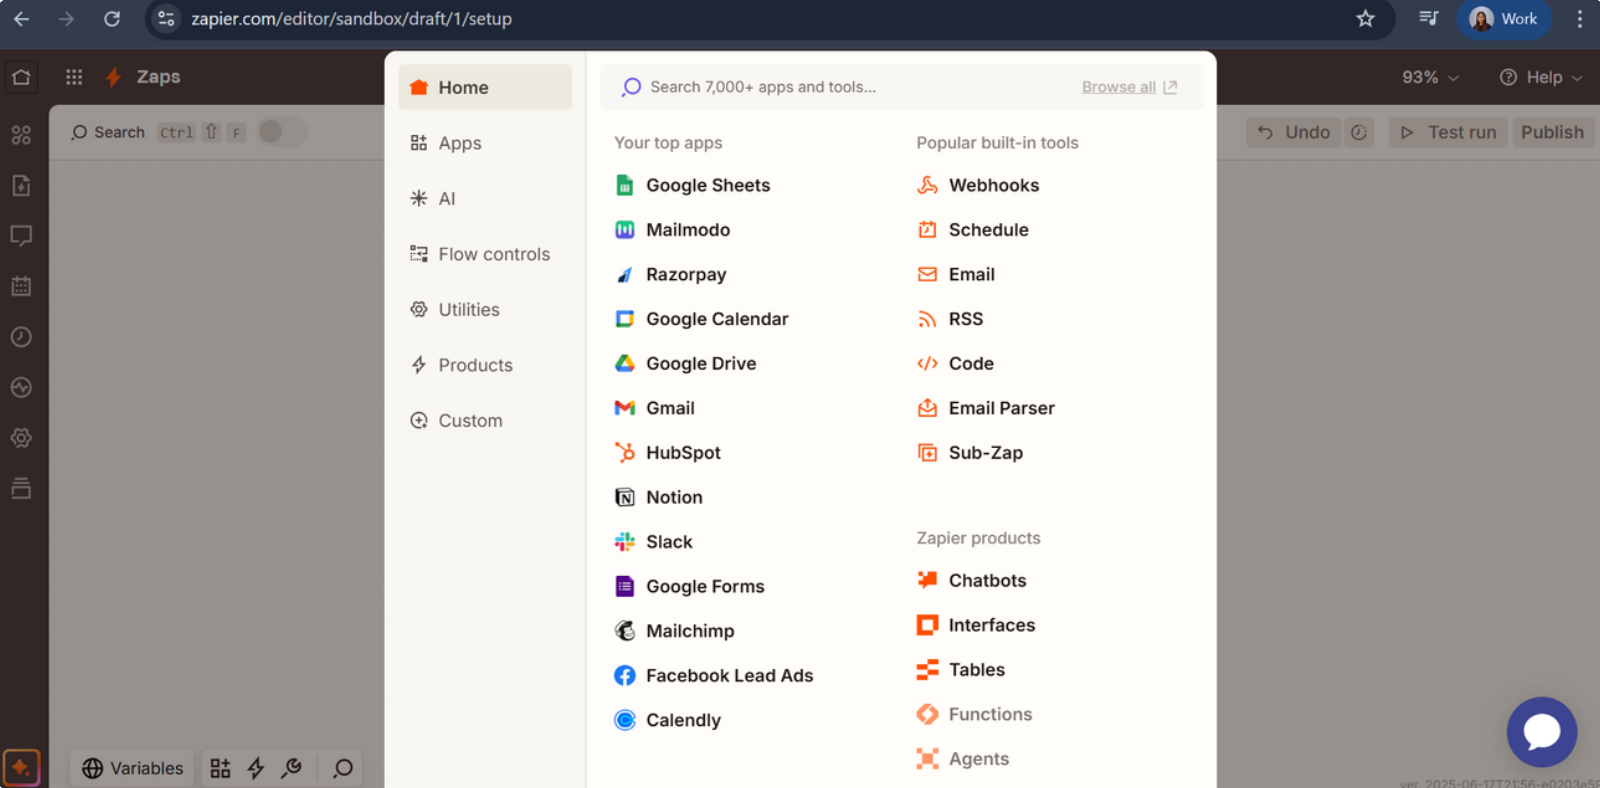This screenshot has width=1600, height=788.
Task: Choose Chatbots Zapier product
Action: [x=971, y=581]
